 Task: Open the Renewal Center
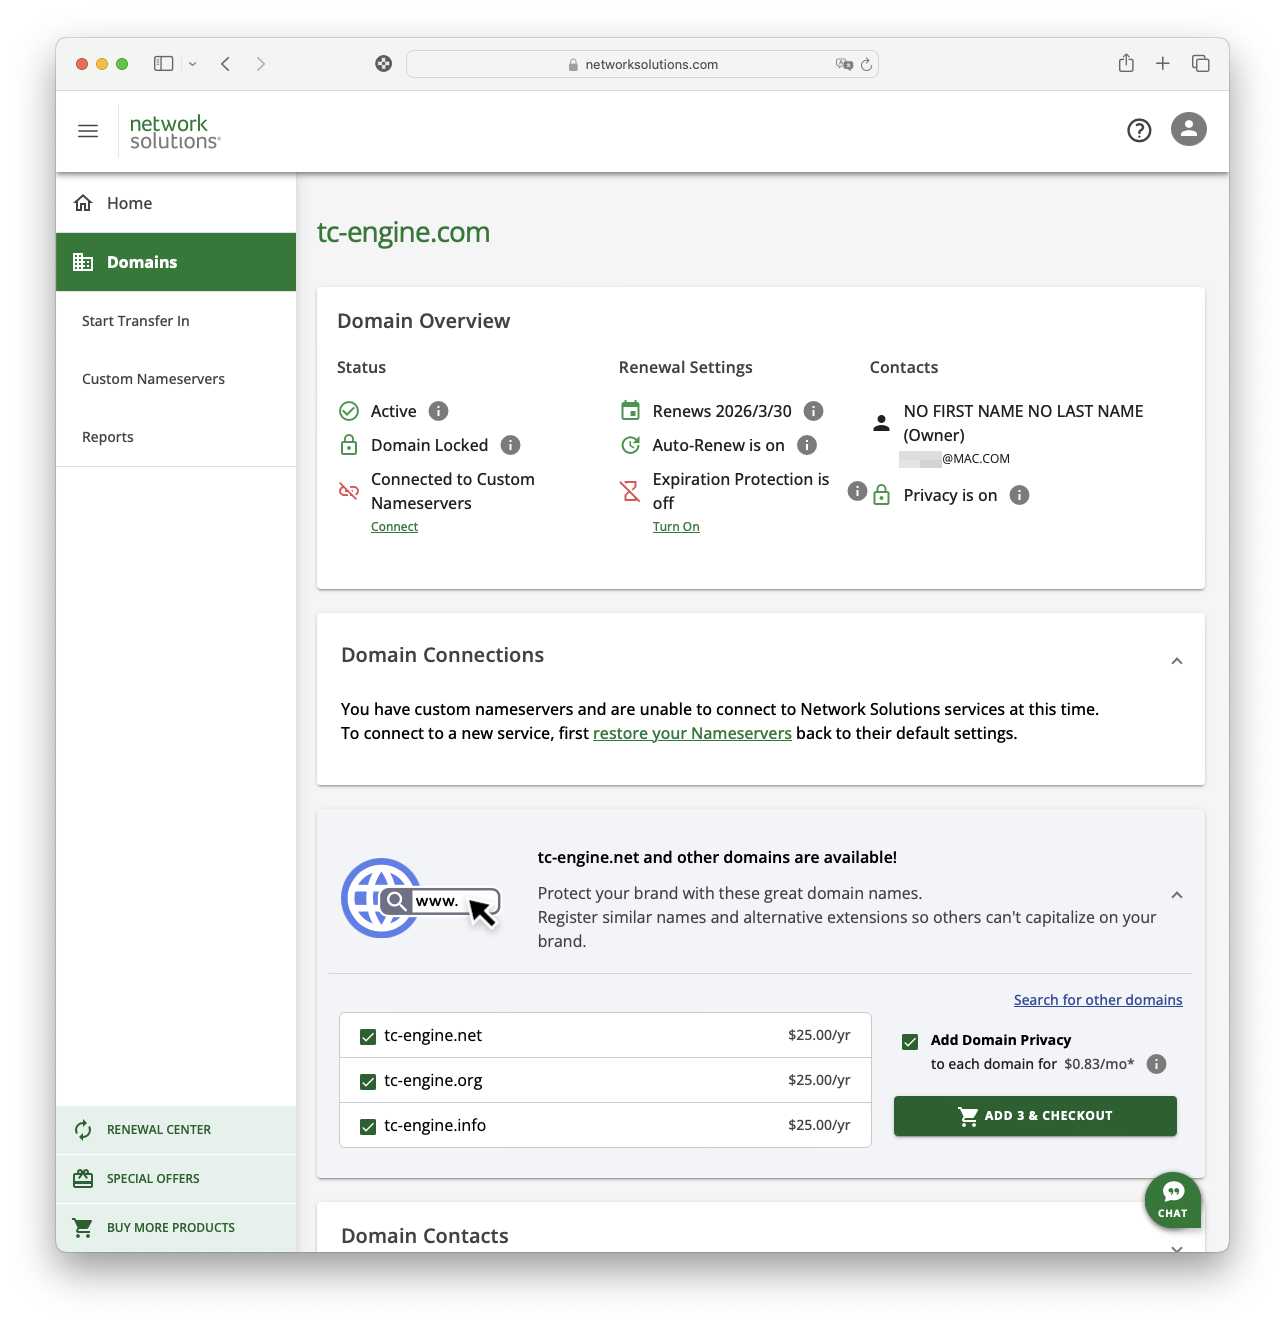(176, 1130)
